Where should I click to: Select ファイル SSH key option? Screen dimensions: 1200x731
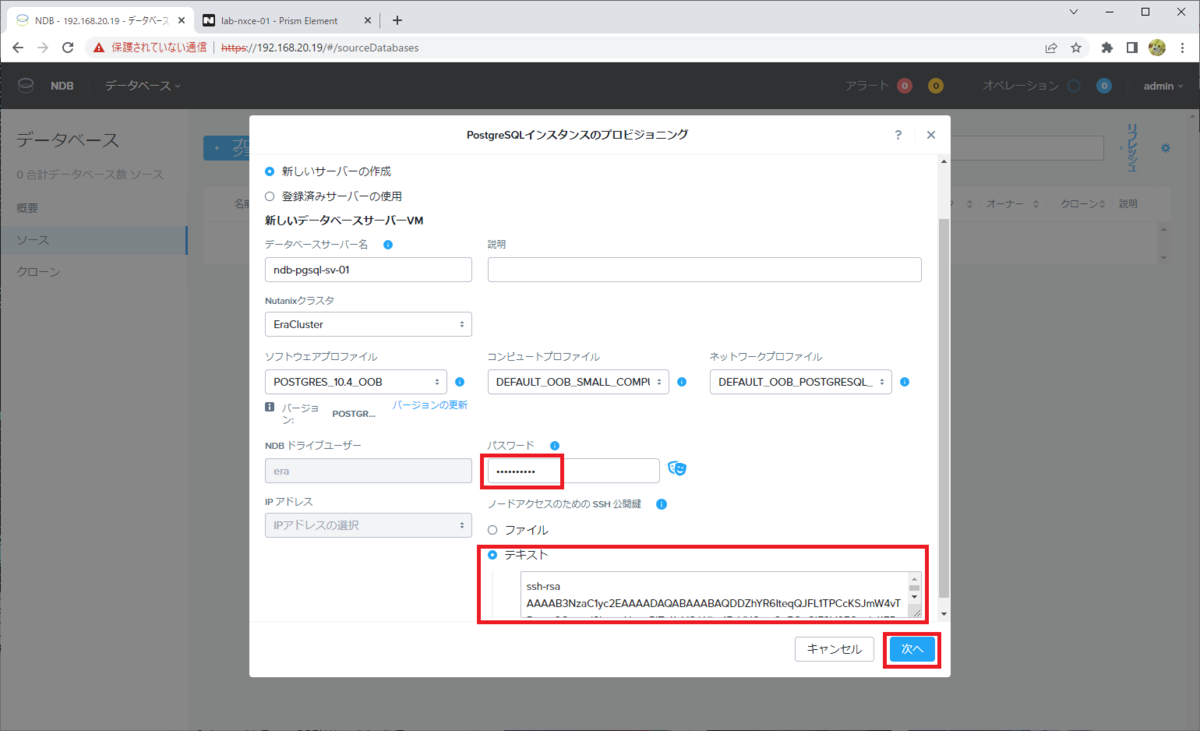[x=492, y=530]
